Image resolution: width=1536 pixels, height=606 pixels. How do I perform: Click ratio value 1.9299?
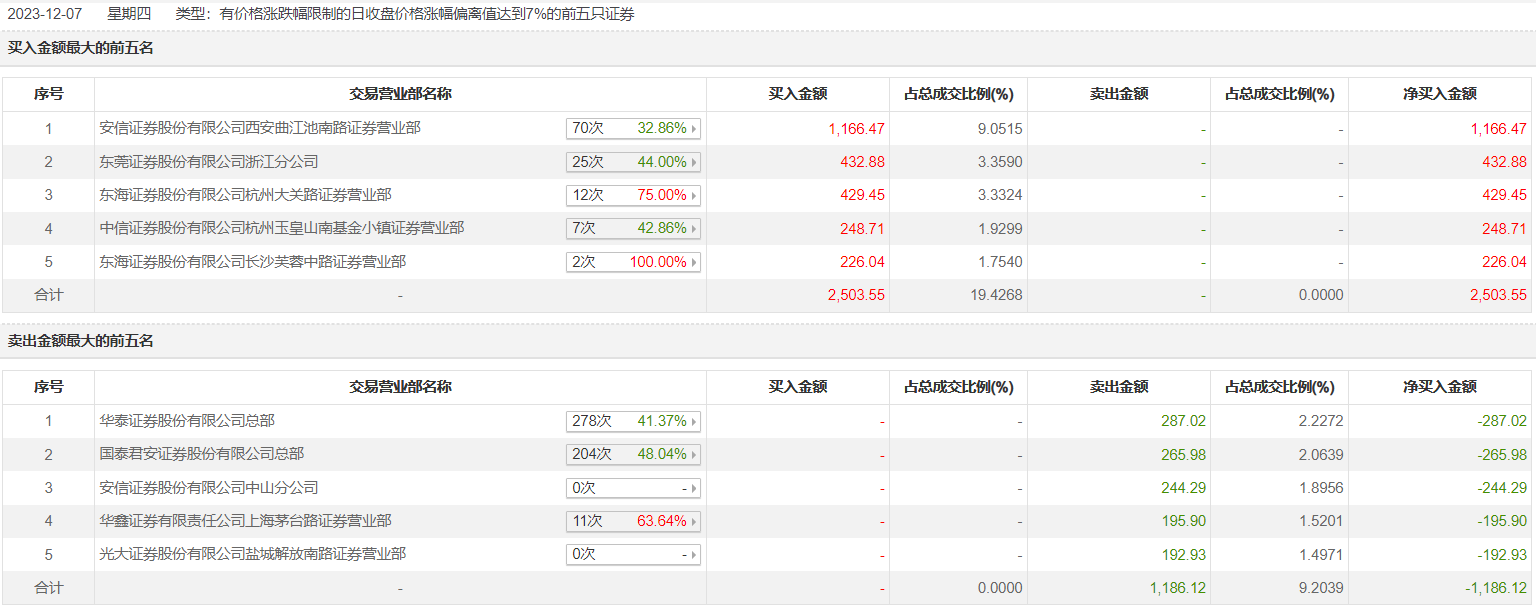[1000, 229]
